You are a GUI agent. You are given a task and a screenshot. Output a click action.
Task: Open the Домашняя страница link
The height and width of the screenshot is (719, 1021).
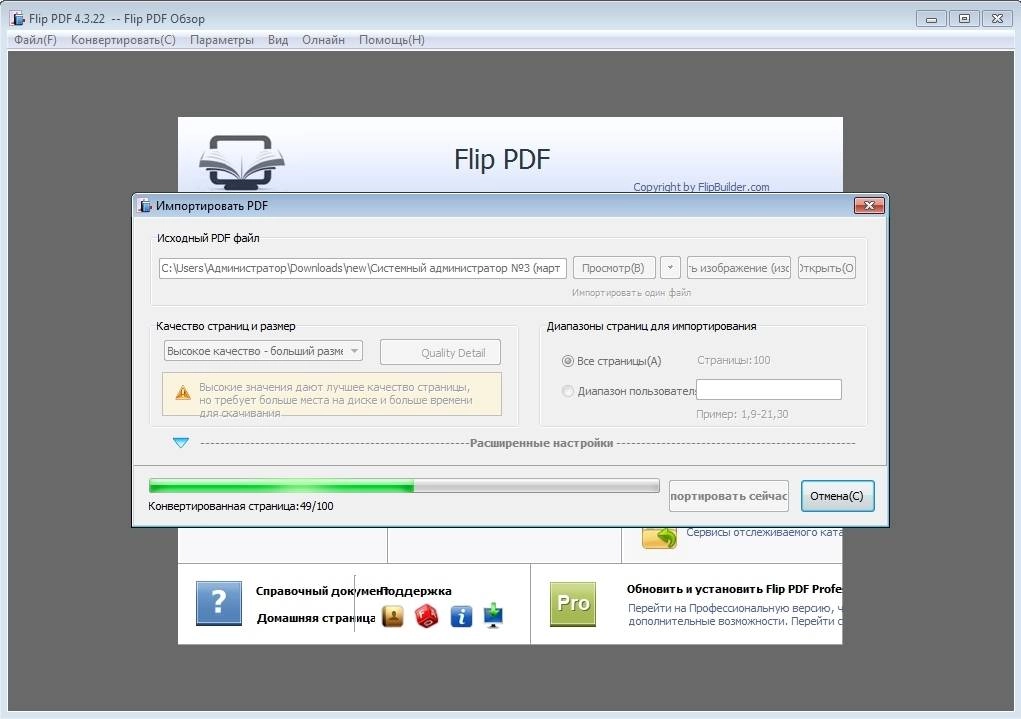[316, 618]
